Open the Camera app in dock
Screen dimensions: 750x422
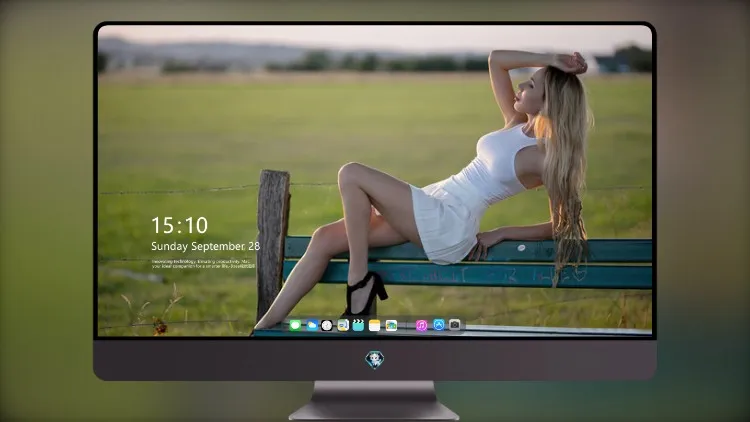pos(455,325)
